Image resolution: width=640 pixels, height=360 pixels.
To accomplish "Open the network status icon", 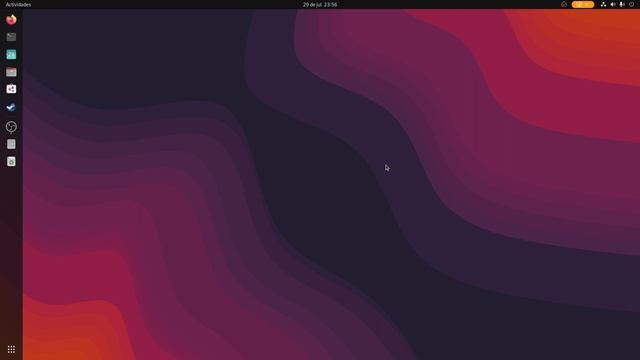I will 603,4.
